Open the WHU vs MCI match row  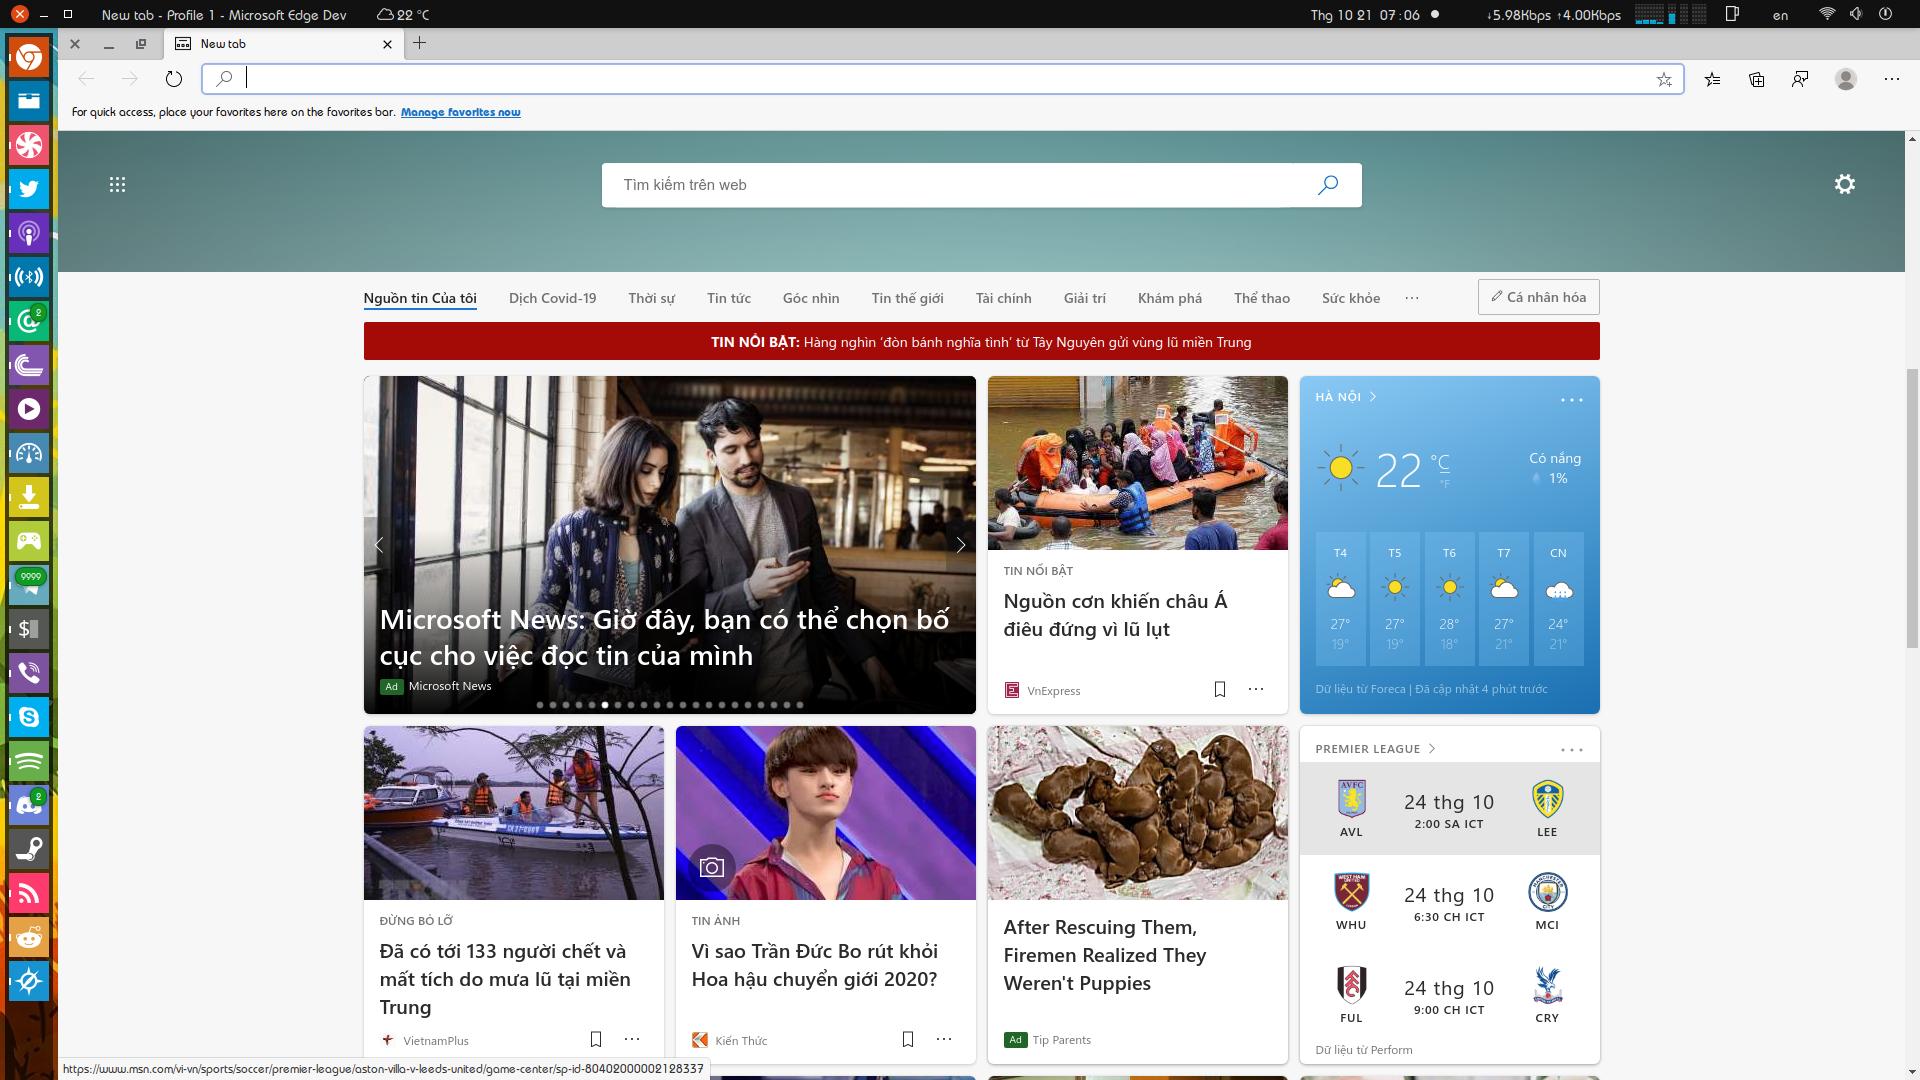coord(1449,902)
